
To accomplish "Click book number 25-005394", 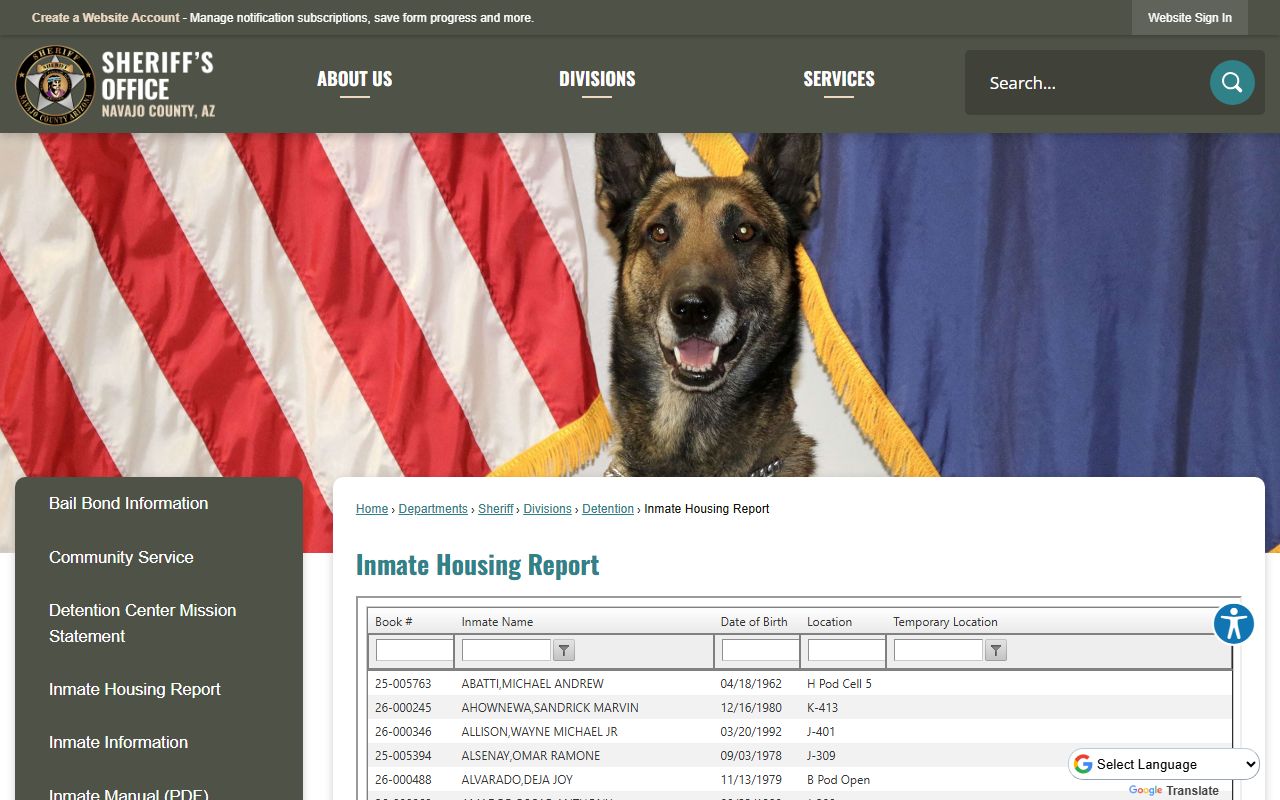I will pos(403,756).
